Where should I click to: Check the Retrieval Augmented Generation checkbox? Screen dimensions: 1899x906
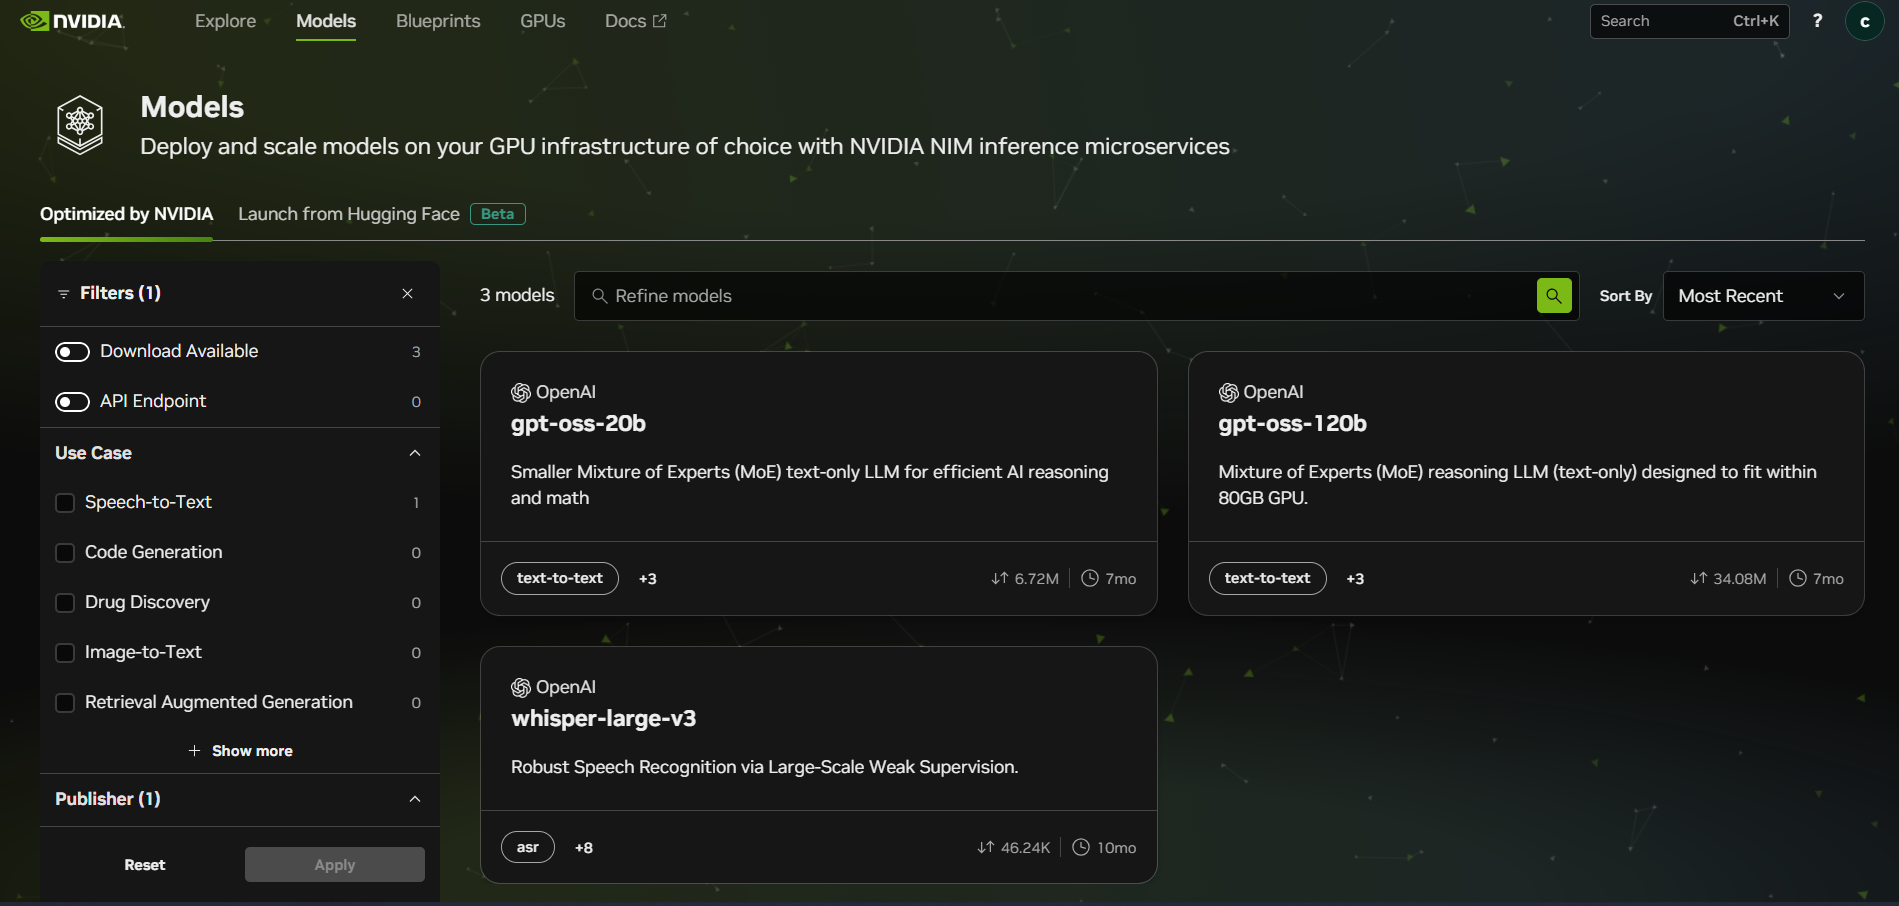65,702
